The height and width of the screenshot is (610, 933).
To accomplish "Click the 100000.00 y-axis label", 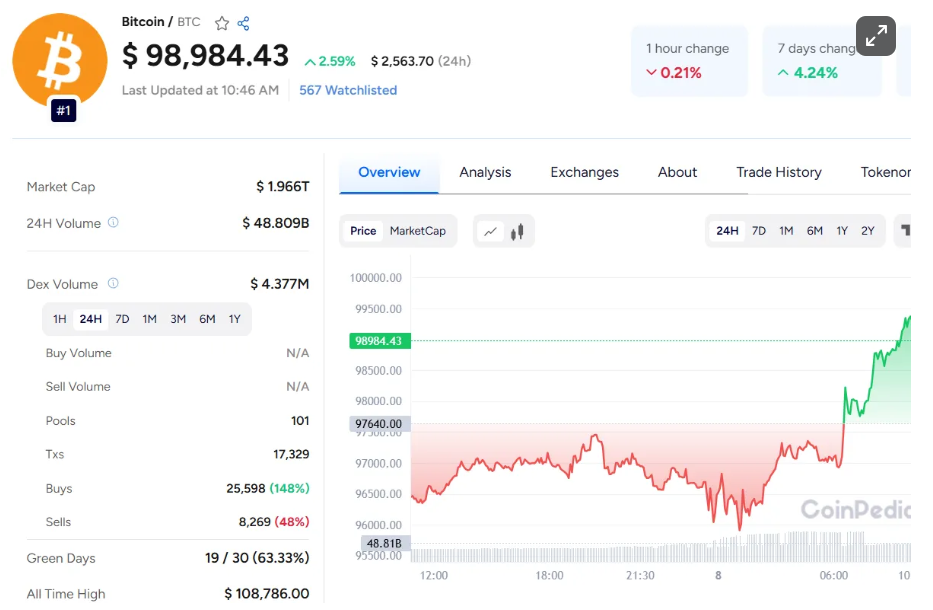I will (375, 278).
